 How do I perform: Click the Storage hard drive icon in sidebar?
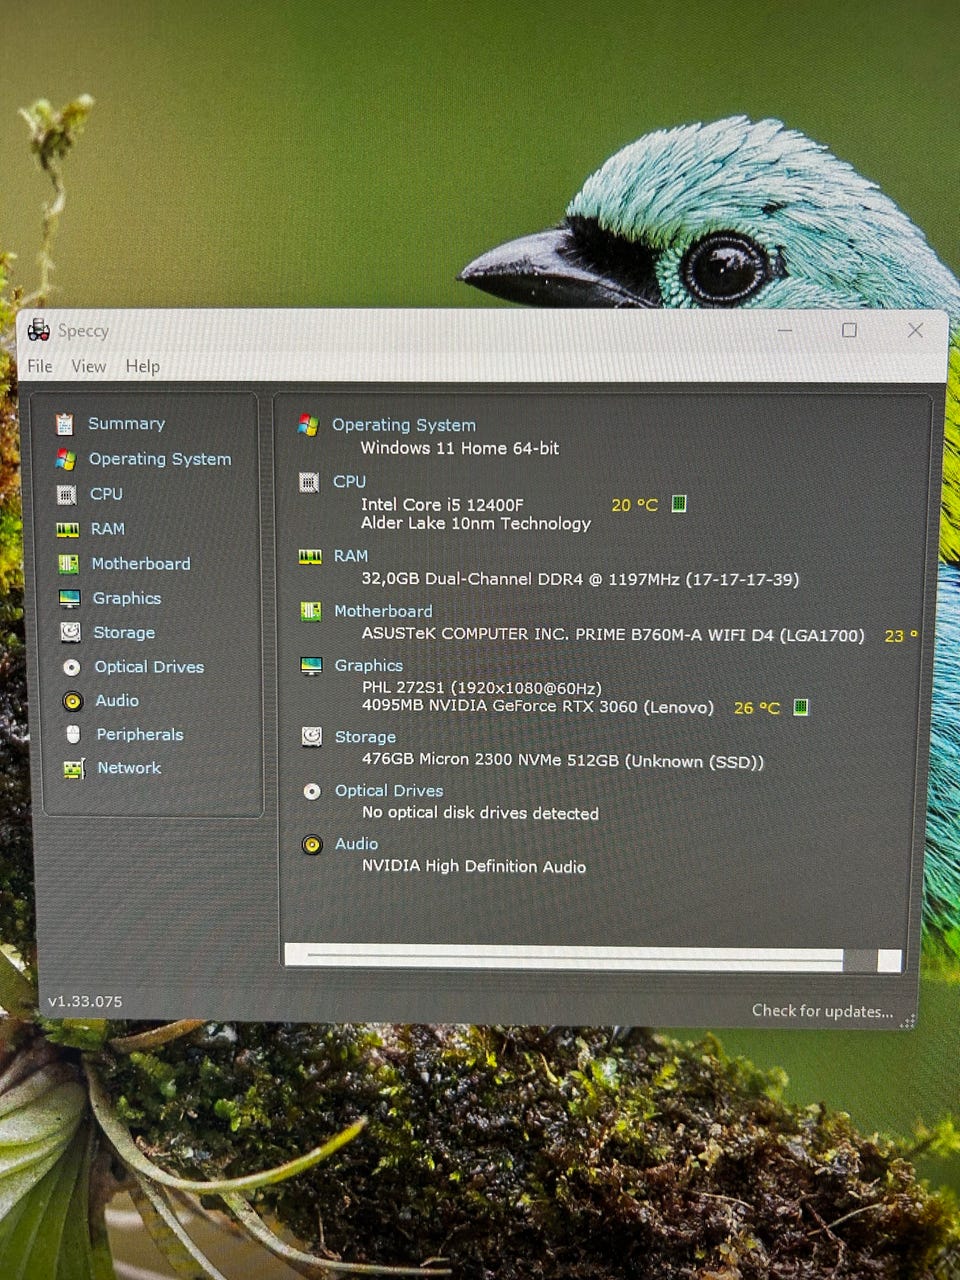click(70, 632)
